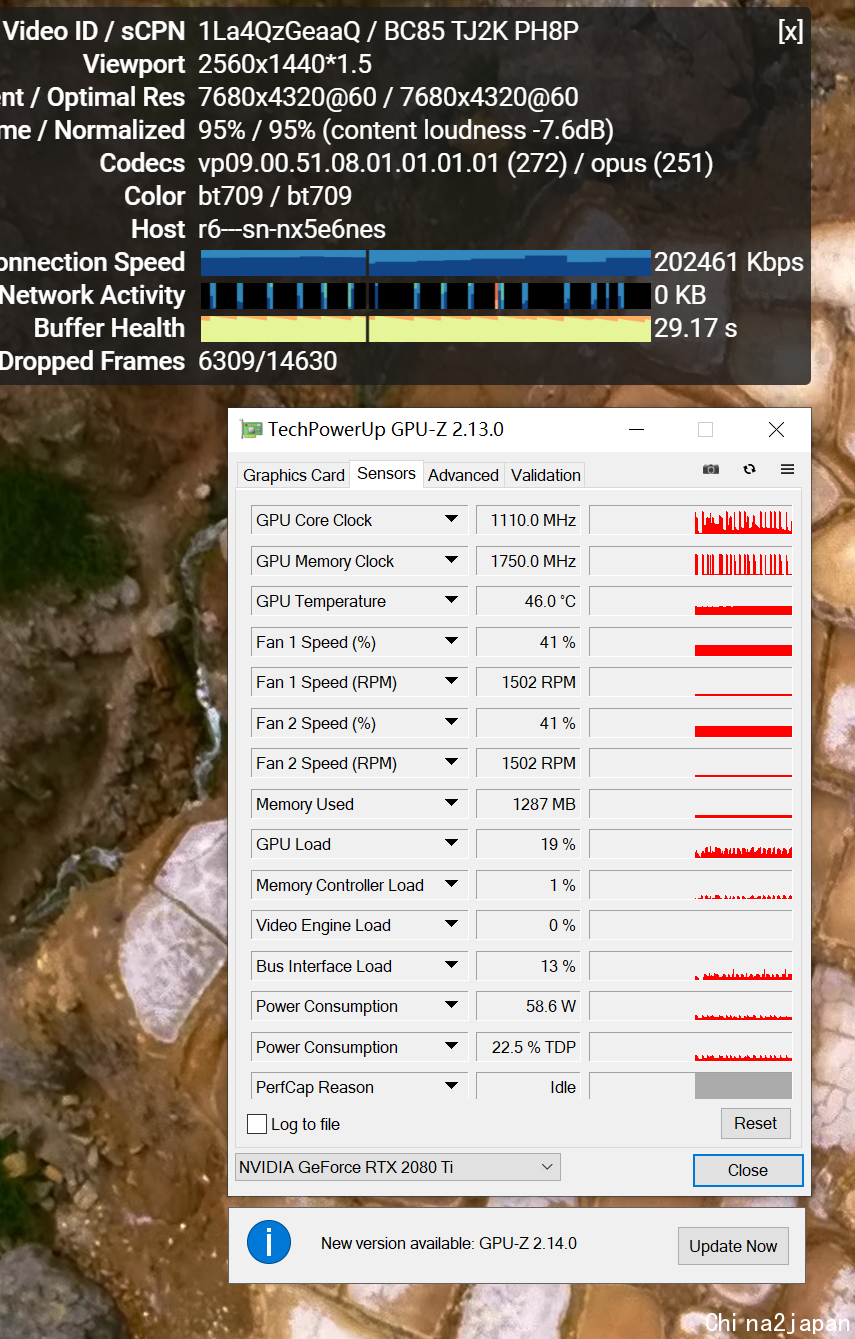Open the Memory Used sensor dropdown
This screenshot has height=1339, width=855.
pos(452,804)
